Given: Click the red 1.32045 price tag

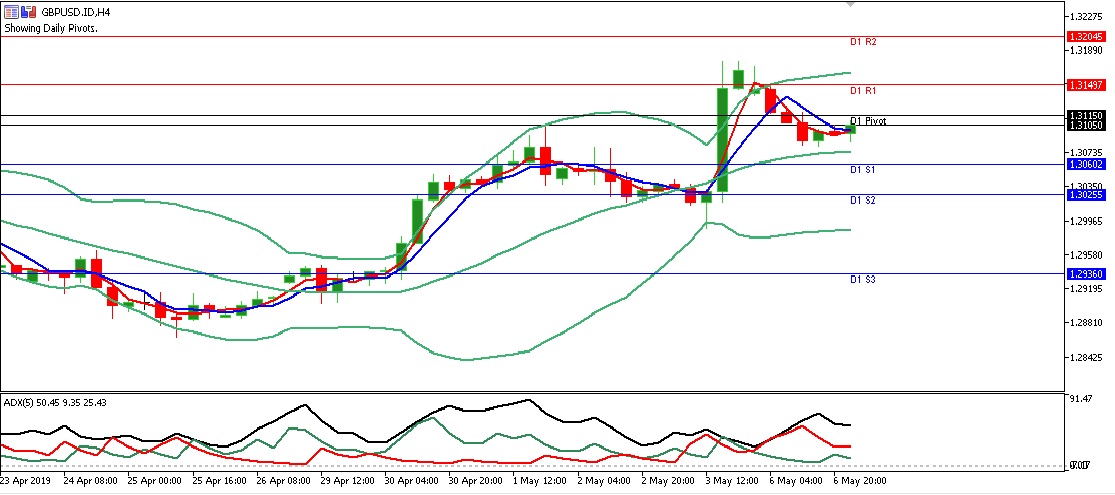Looking at the screenshot, I should pos(1086,36).
